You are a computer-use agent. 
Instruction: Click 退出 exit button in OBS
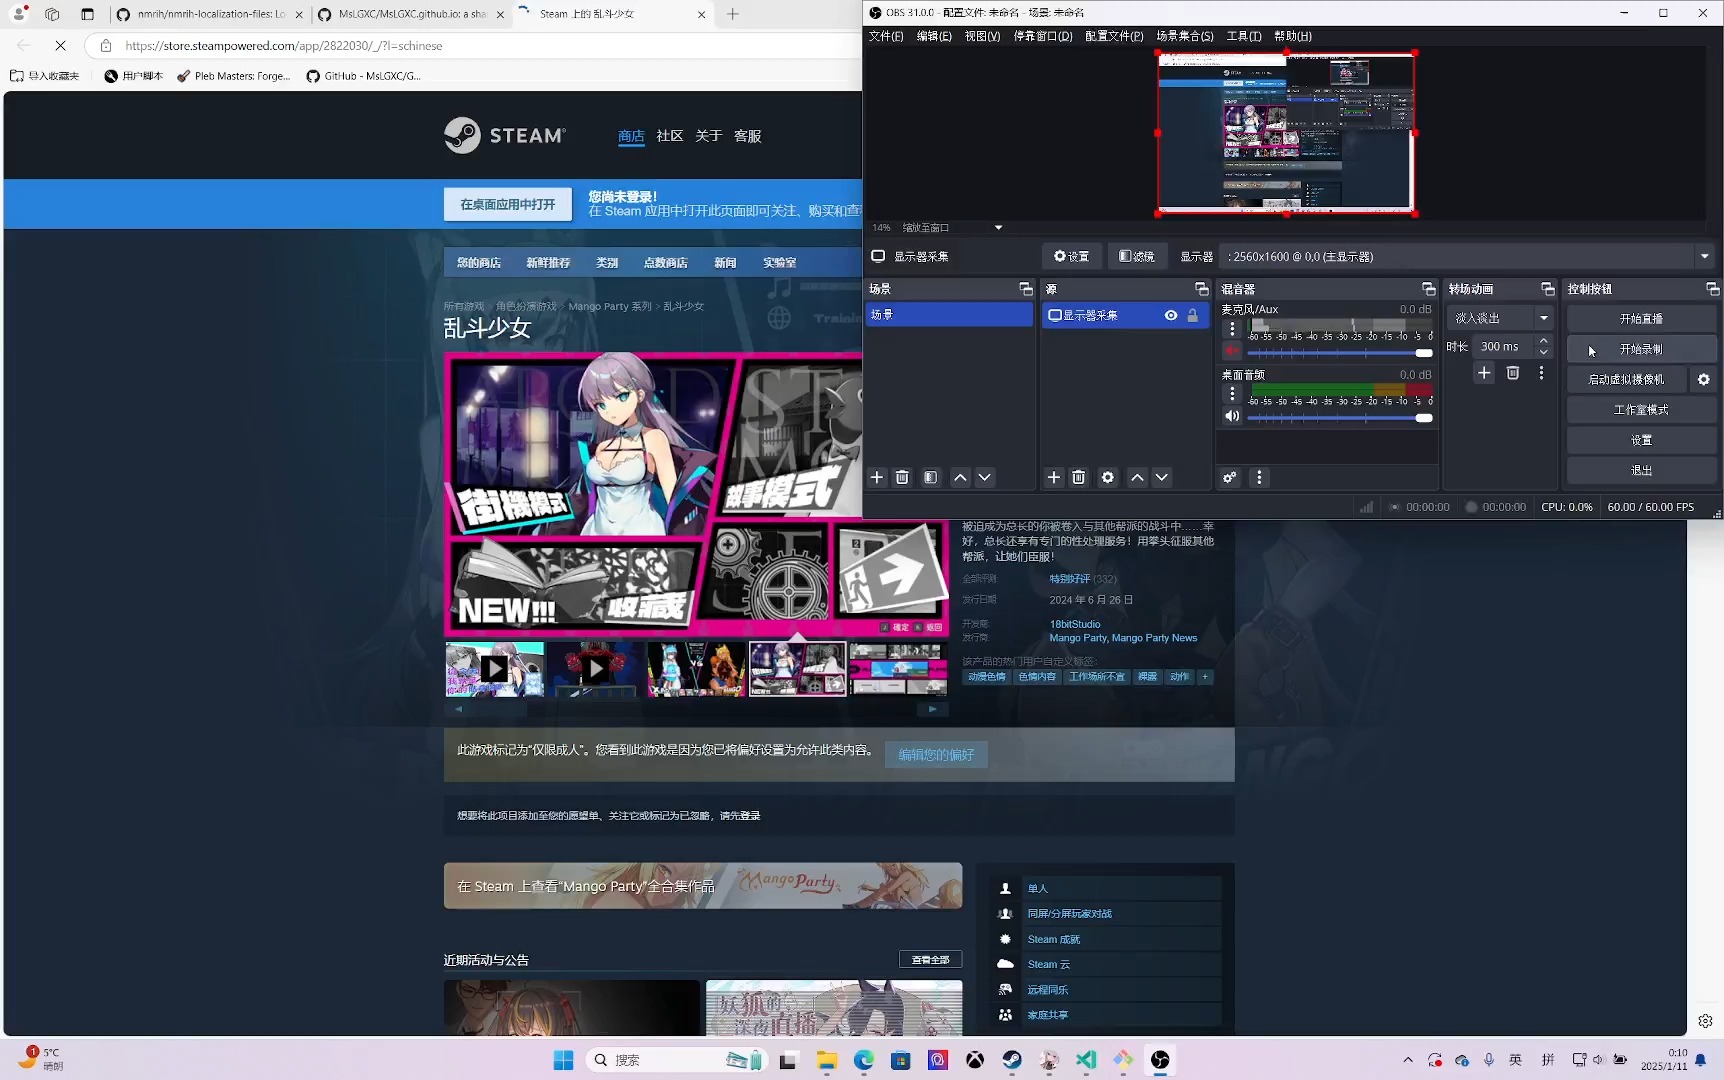coord(1641,470)
